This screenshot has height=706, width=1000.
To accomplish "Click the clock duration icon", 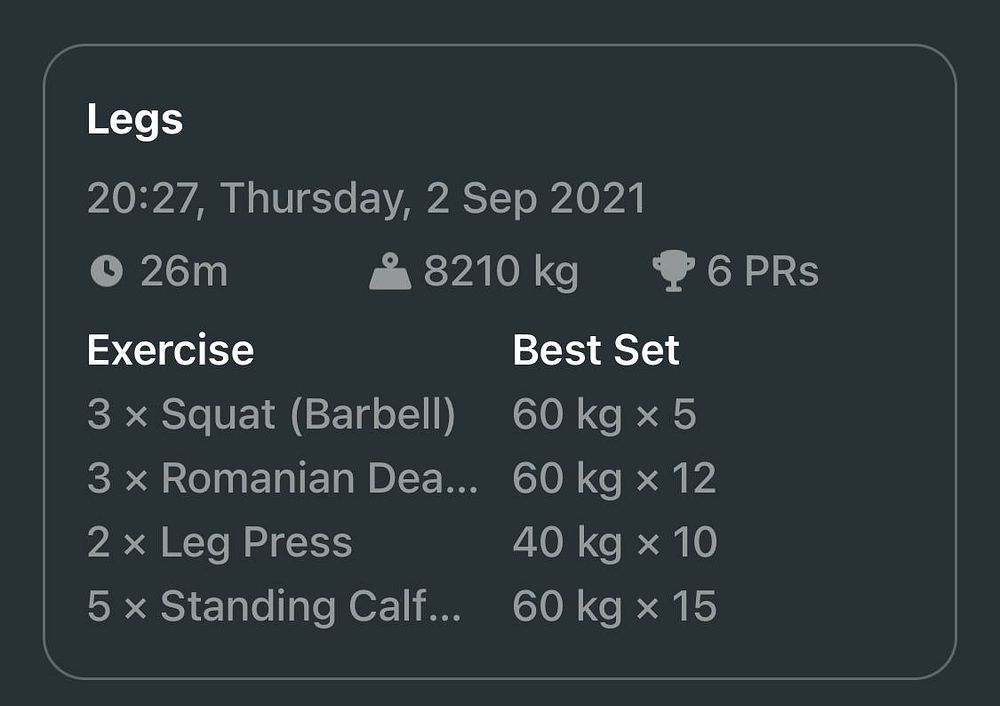I will [106, 272].
